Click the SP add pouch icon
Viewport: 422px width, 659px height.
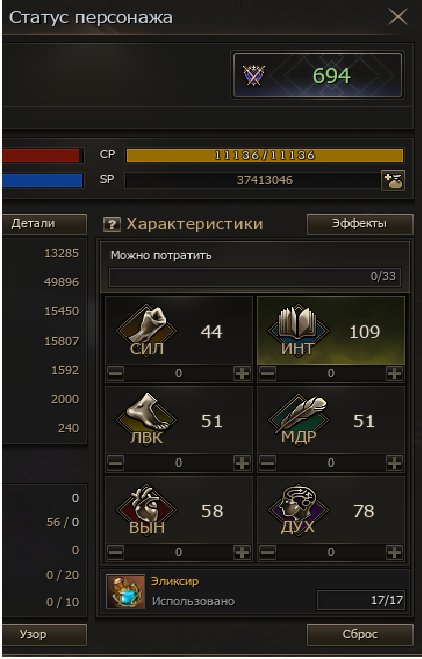[393, 181]
